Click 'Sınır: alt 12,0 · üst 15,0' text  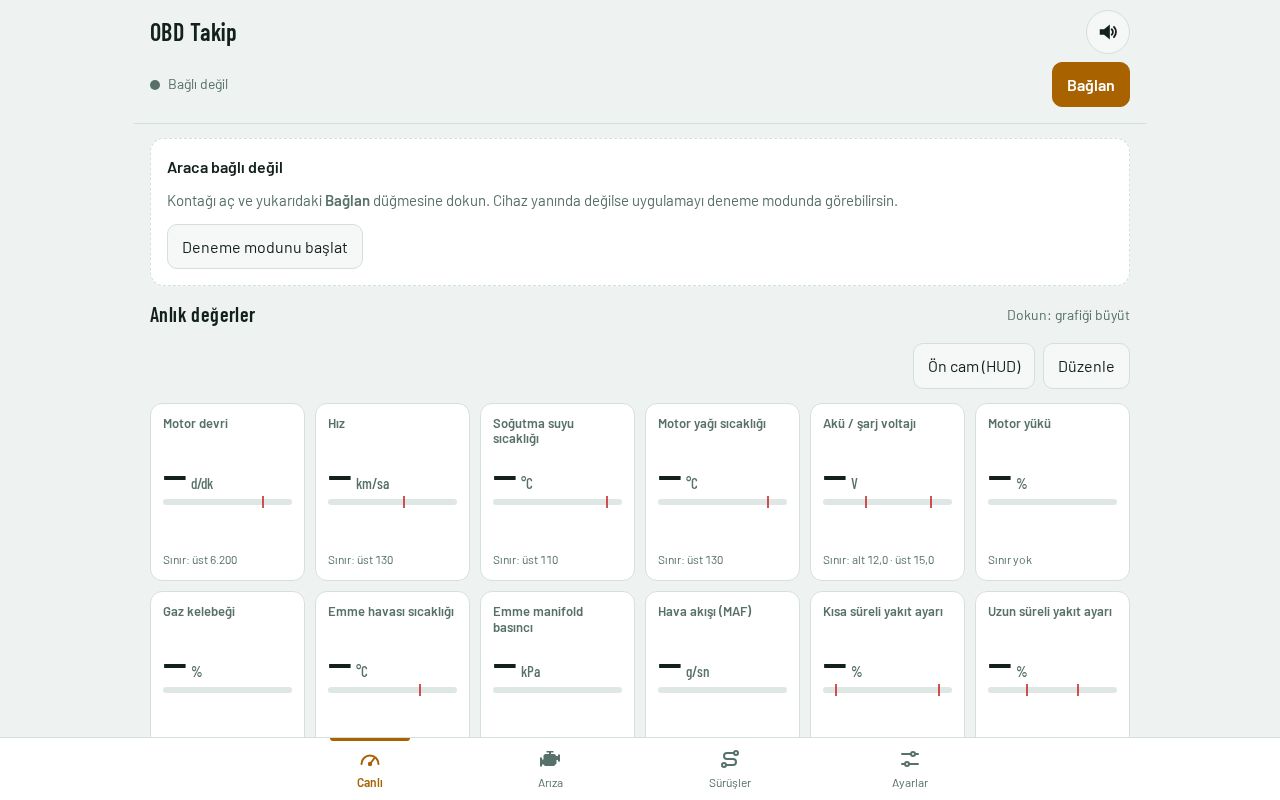(x=879, y=560)
